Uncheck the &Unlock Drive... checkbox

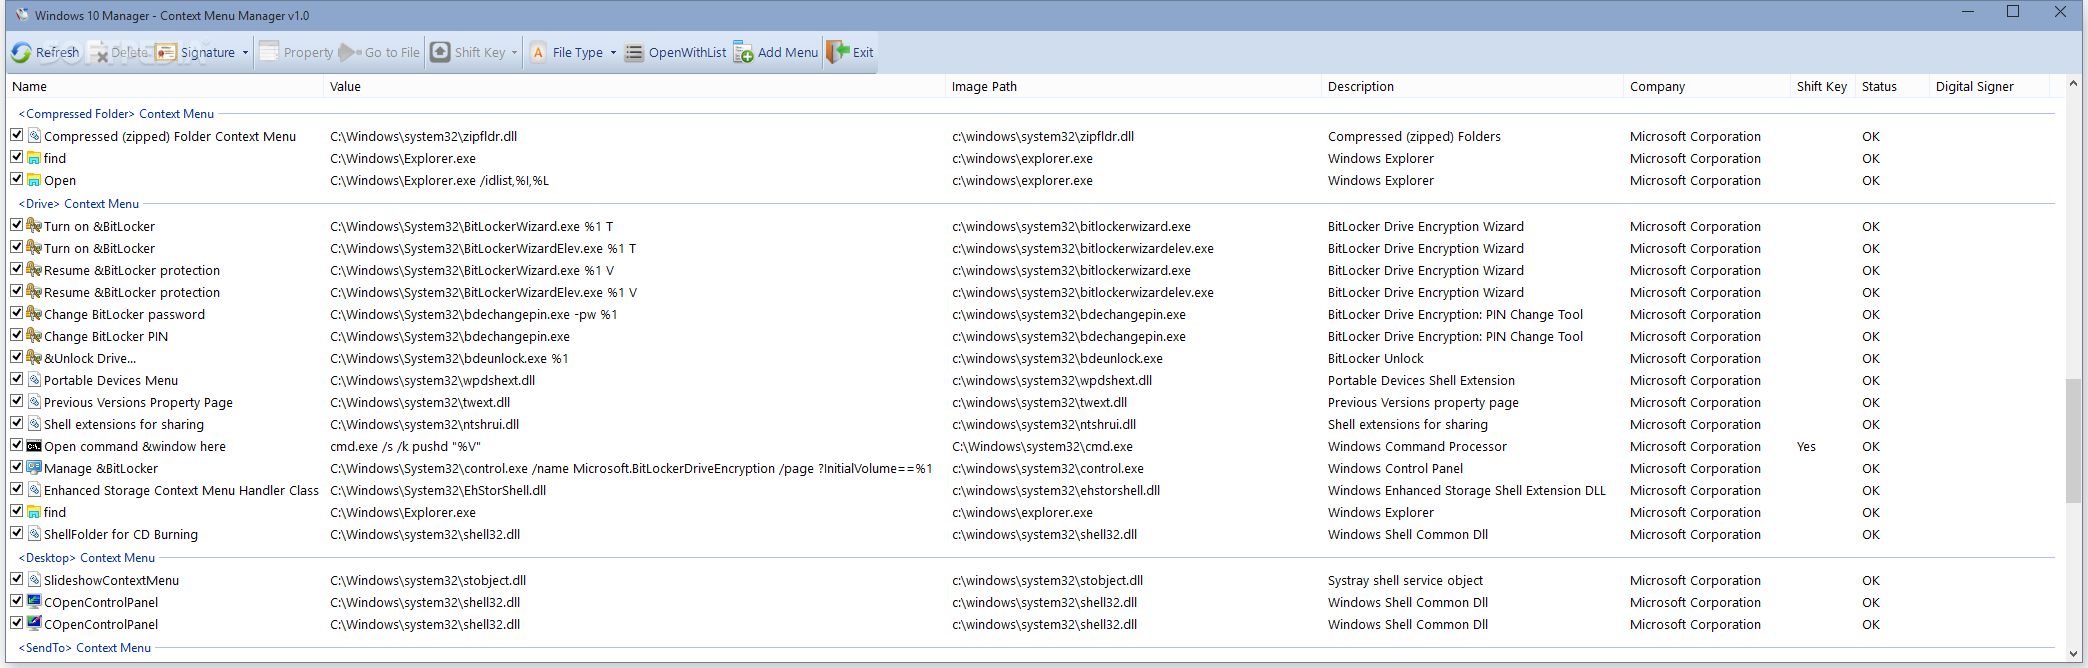pyautogui.click(x=17, y=357)
